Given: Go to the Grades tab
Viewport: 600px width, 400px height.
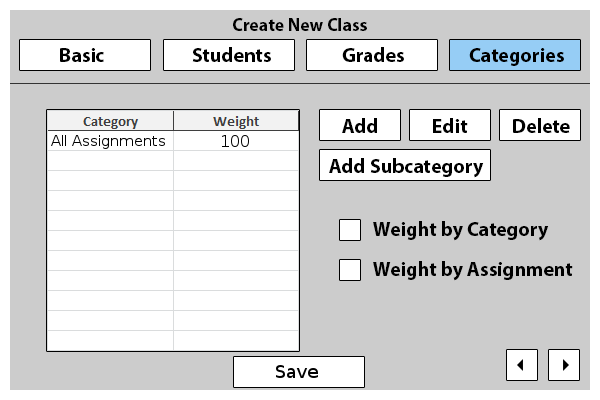Looking at the screenshot, I should [372, 55].
